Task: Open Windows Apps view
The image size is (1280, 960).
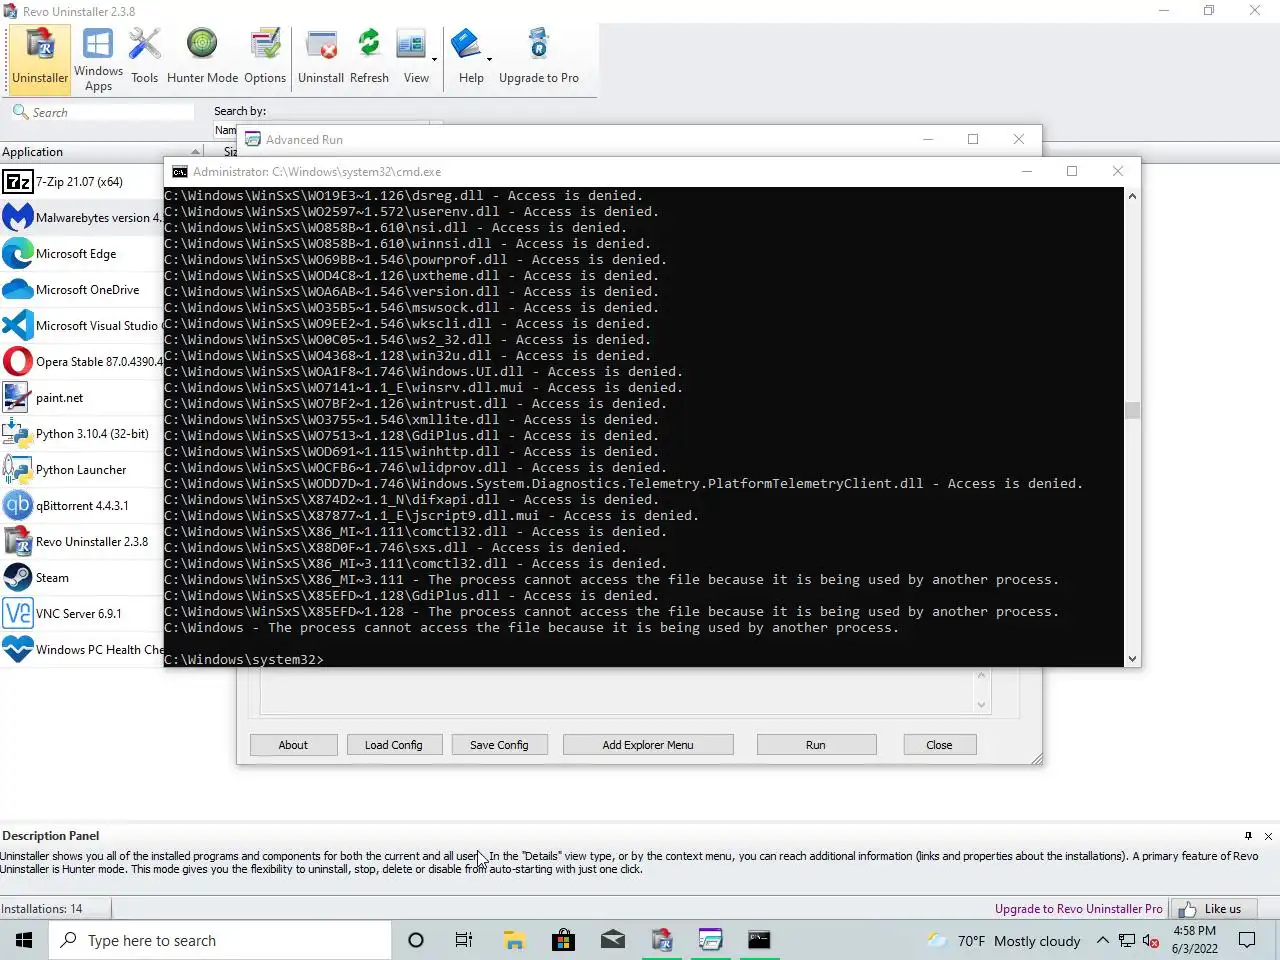Action: pyautogui.click(x=98, y=58)
